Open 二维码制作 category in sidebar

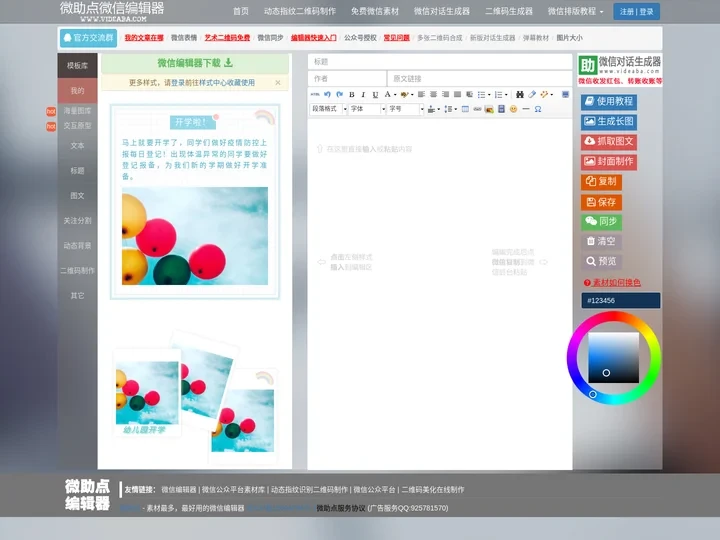(77, 270)
